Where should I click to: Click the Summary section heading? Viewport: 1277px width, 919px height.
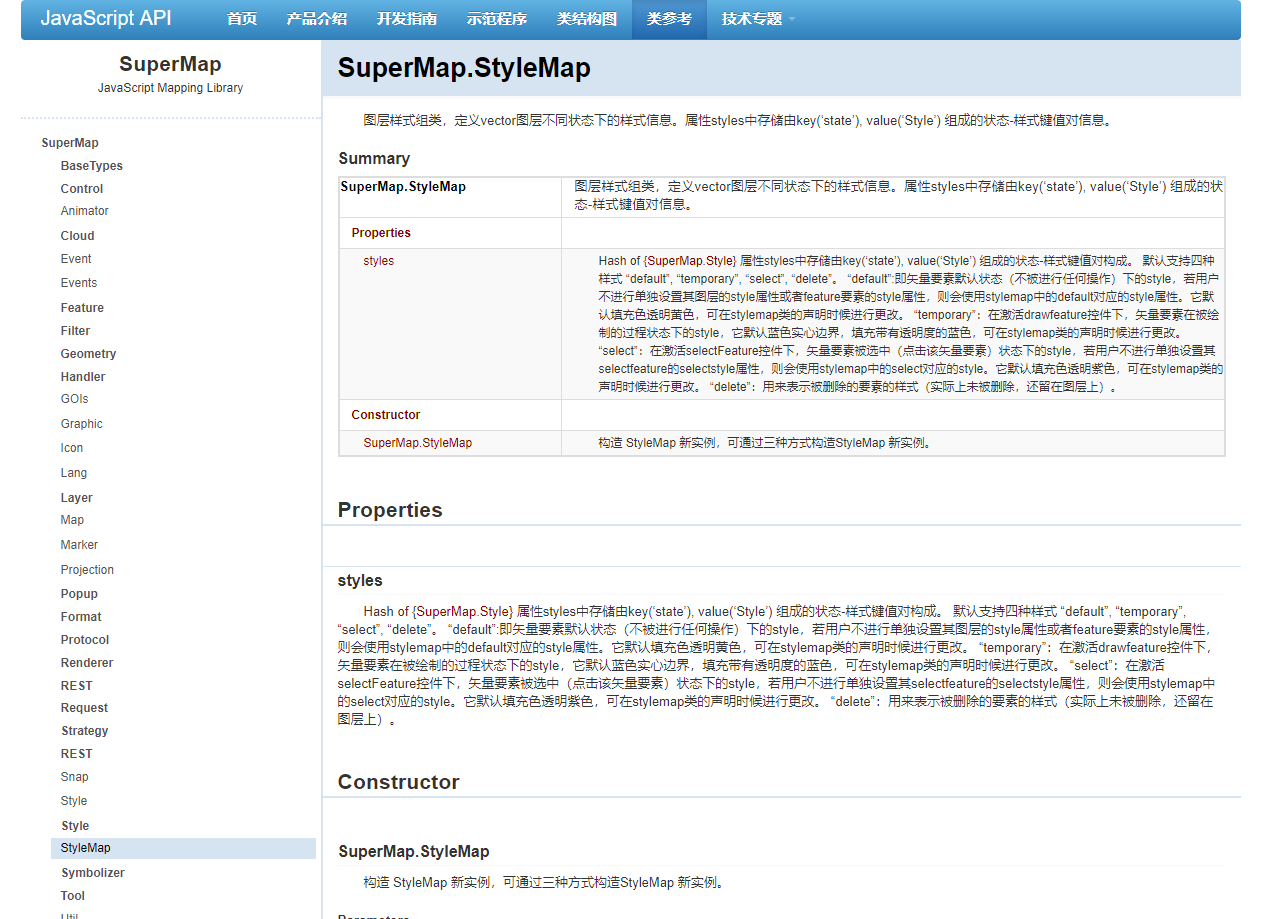point(374,158)
